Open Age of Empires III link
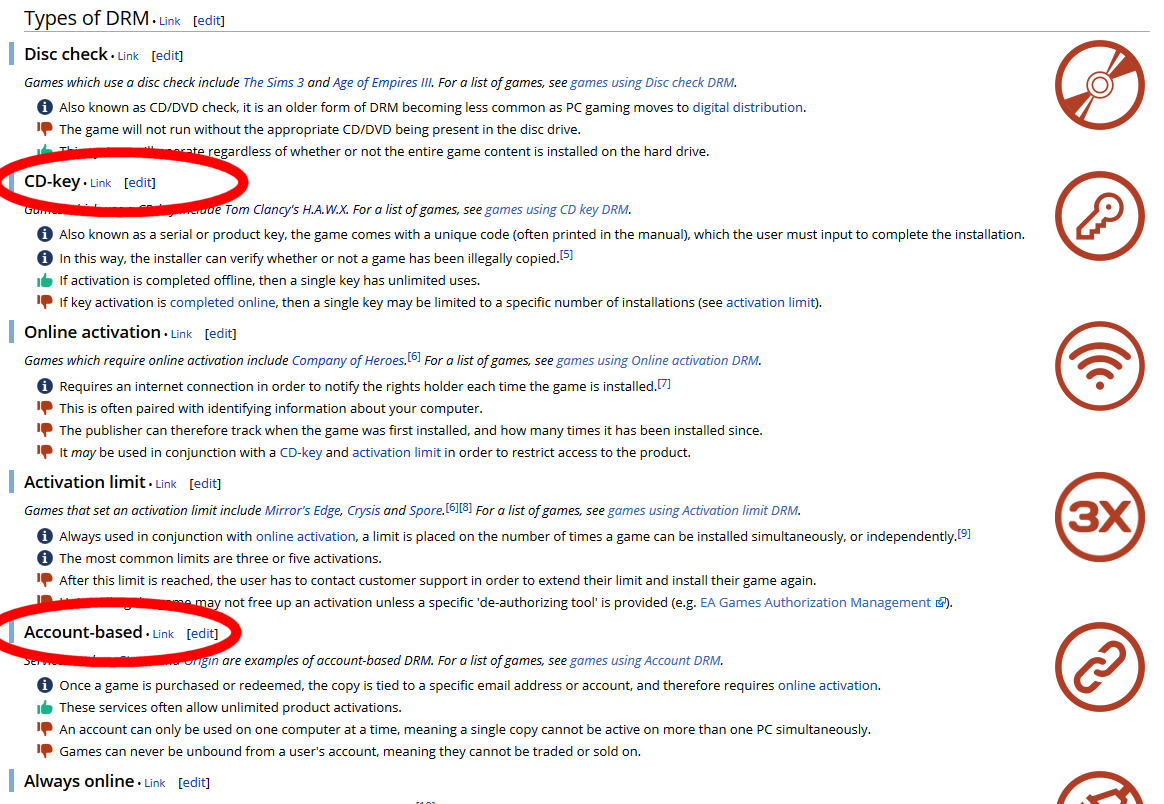 (382, 82)
